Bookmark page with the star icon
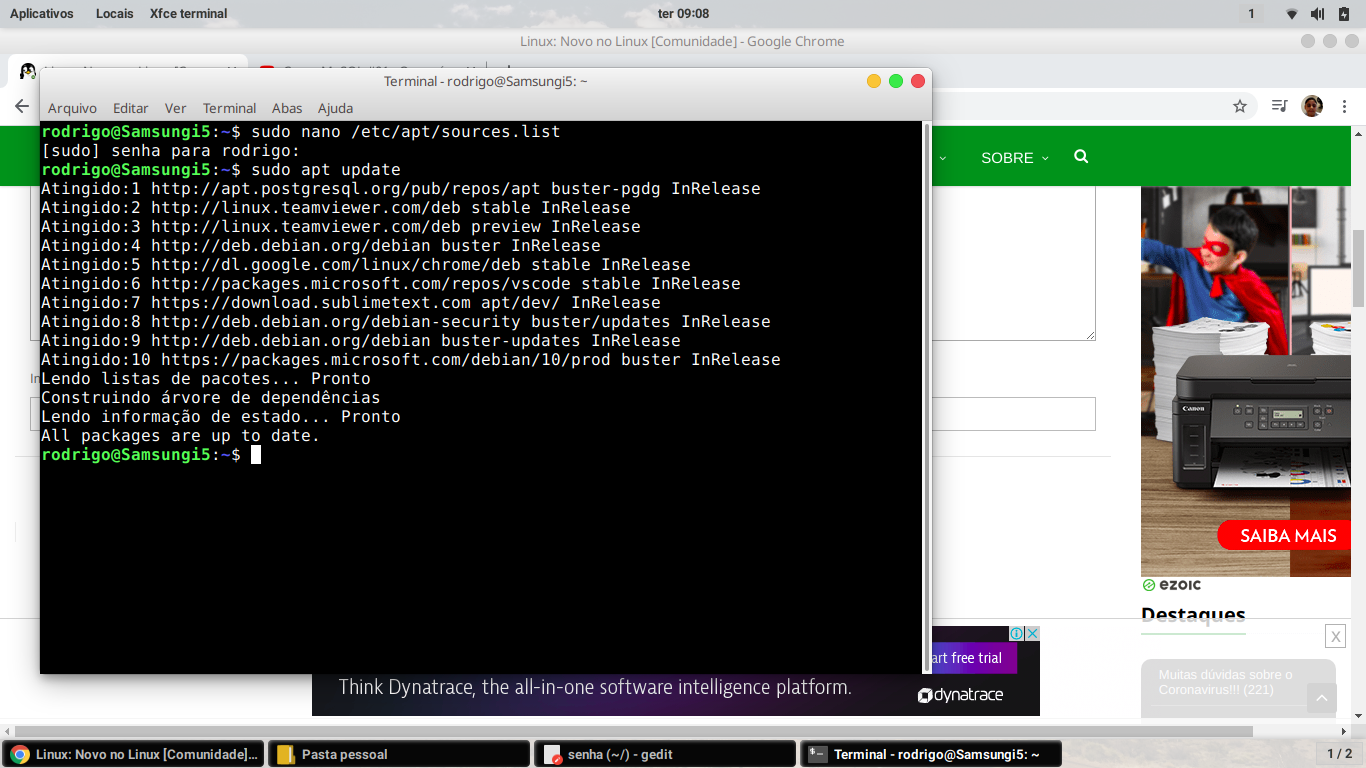The width and height of the screenshot is (1366, 768). [1240, 106]
